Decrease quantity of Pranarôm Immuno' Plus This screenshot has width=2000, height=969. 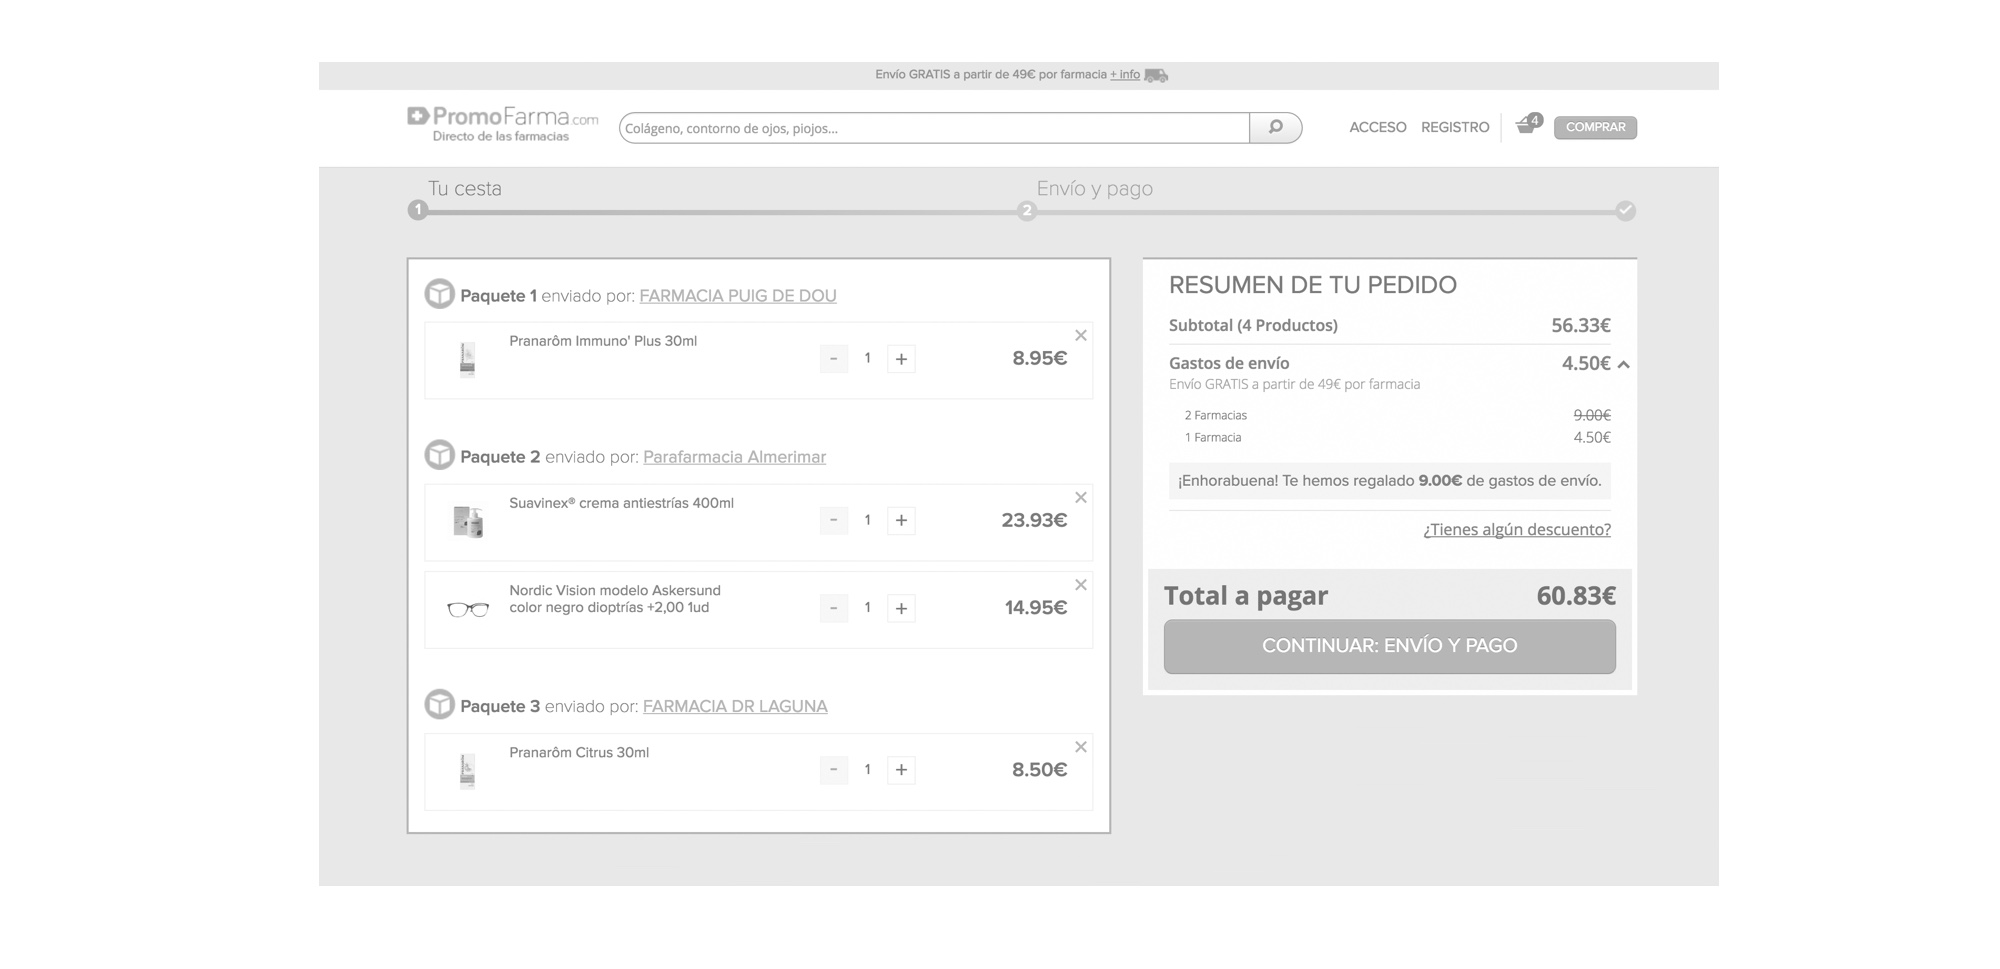[x=834, y=359]
